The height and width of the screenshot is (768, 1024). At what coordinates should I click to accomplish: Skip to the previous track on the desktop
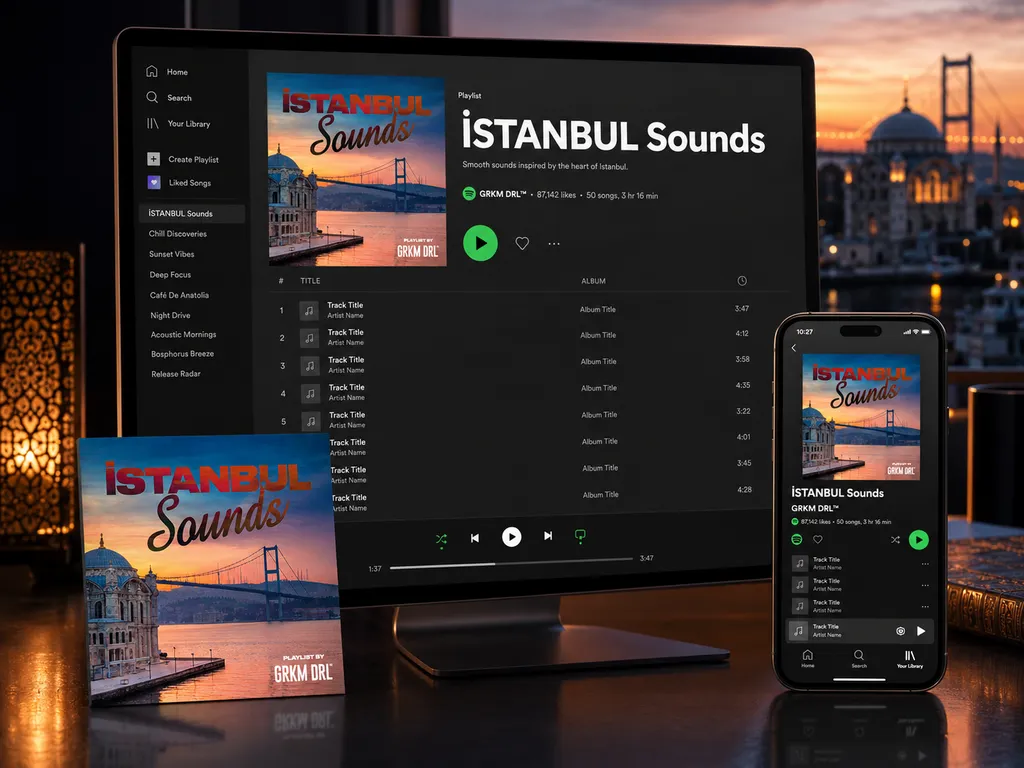tap(475, 537)
